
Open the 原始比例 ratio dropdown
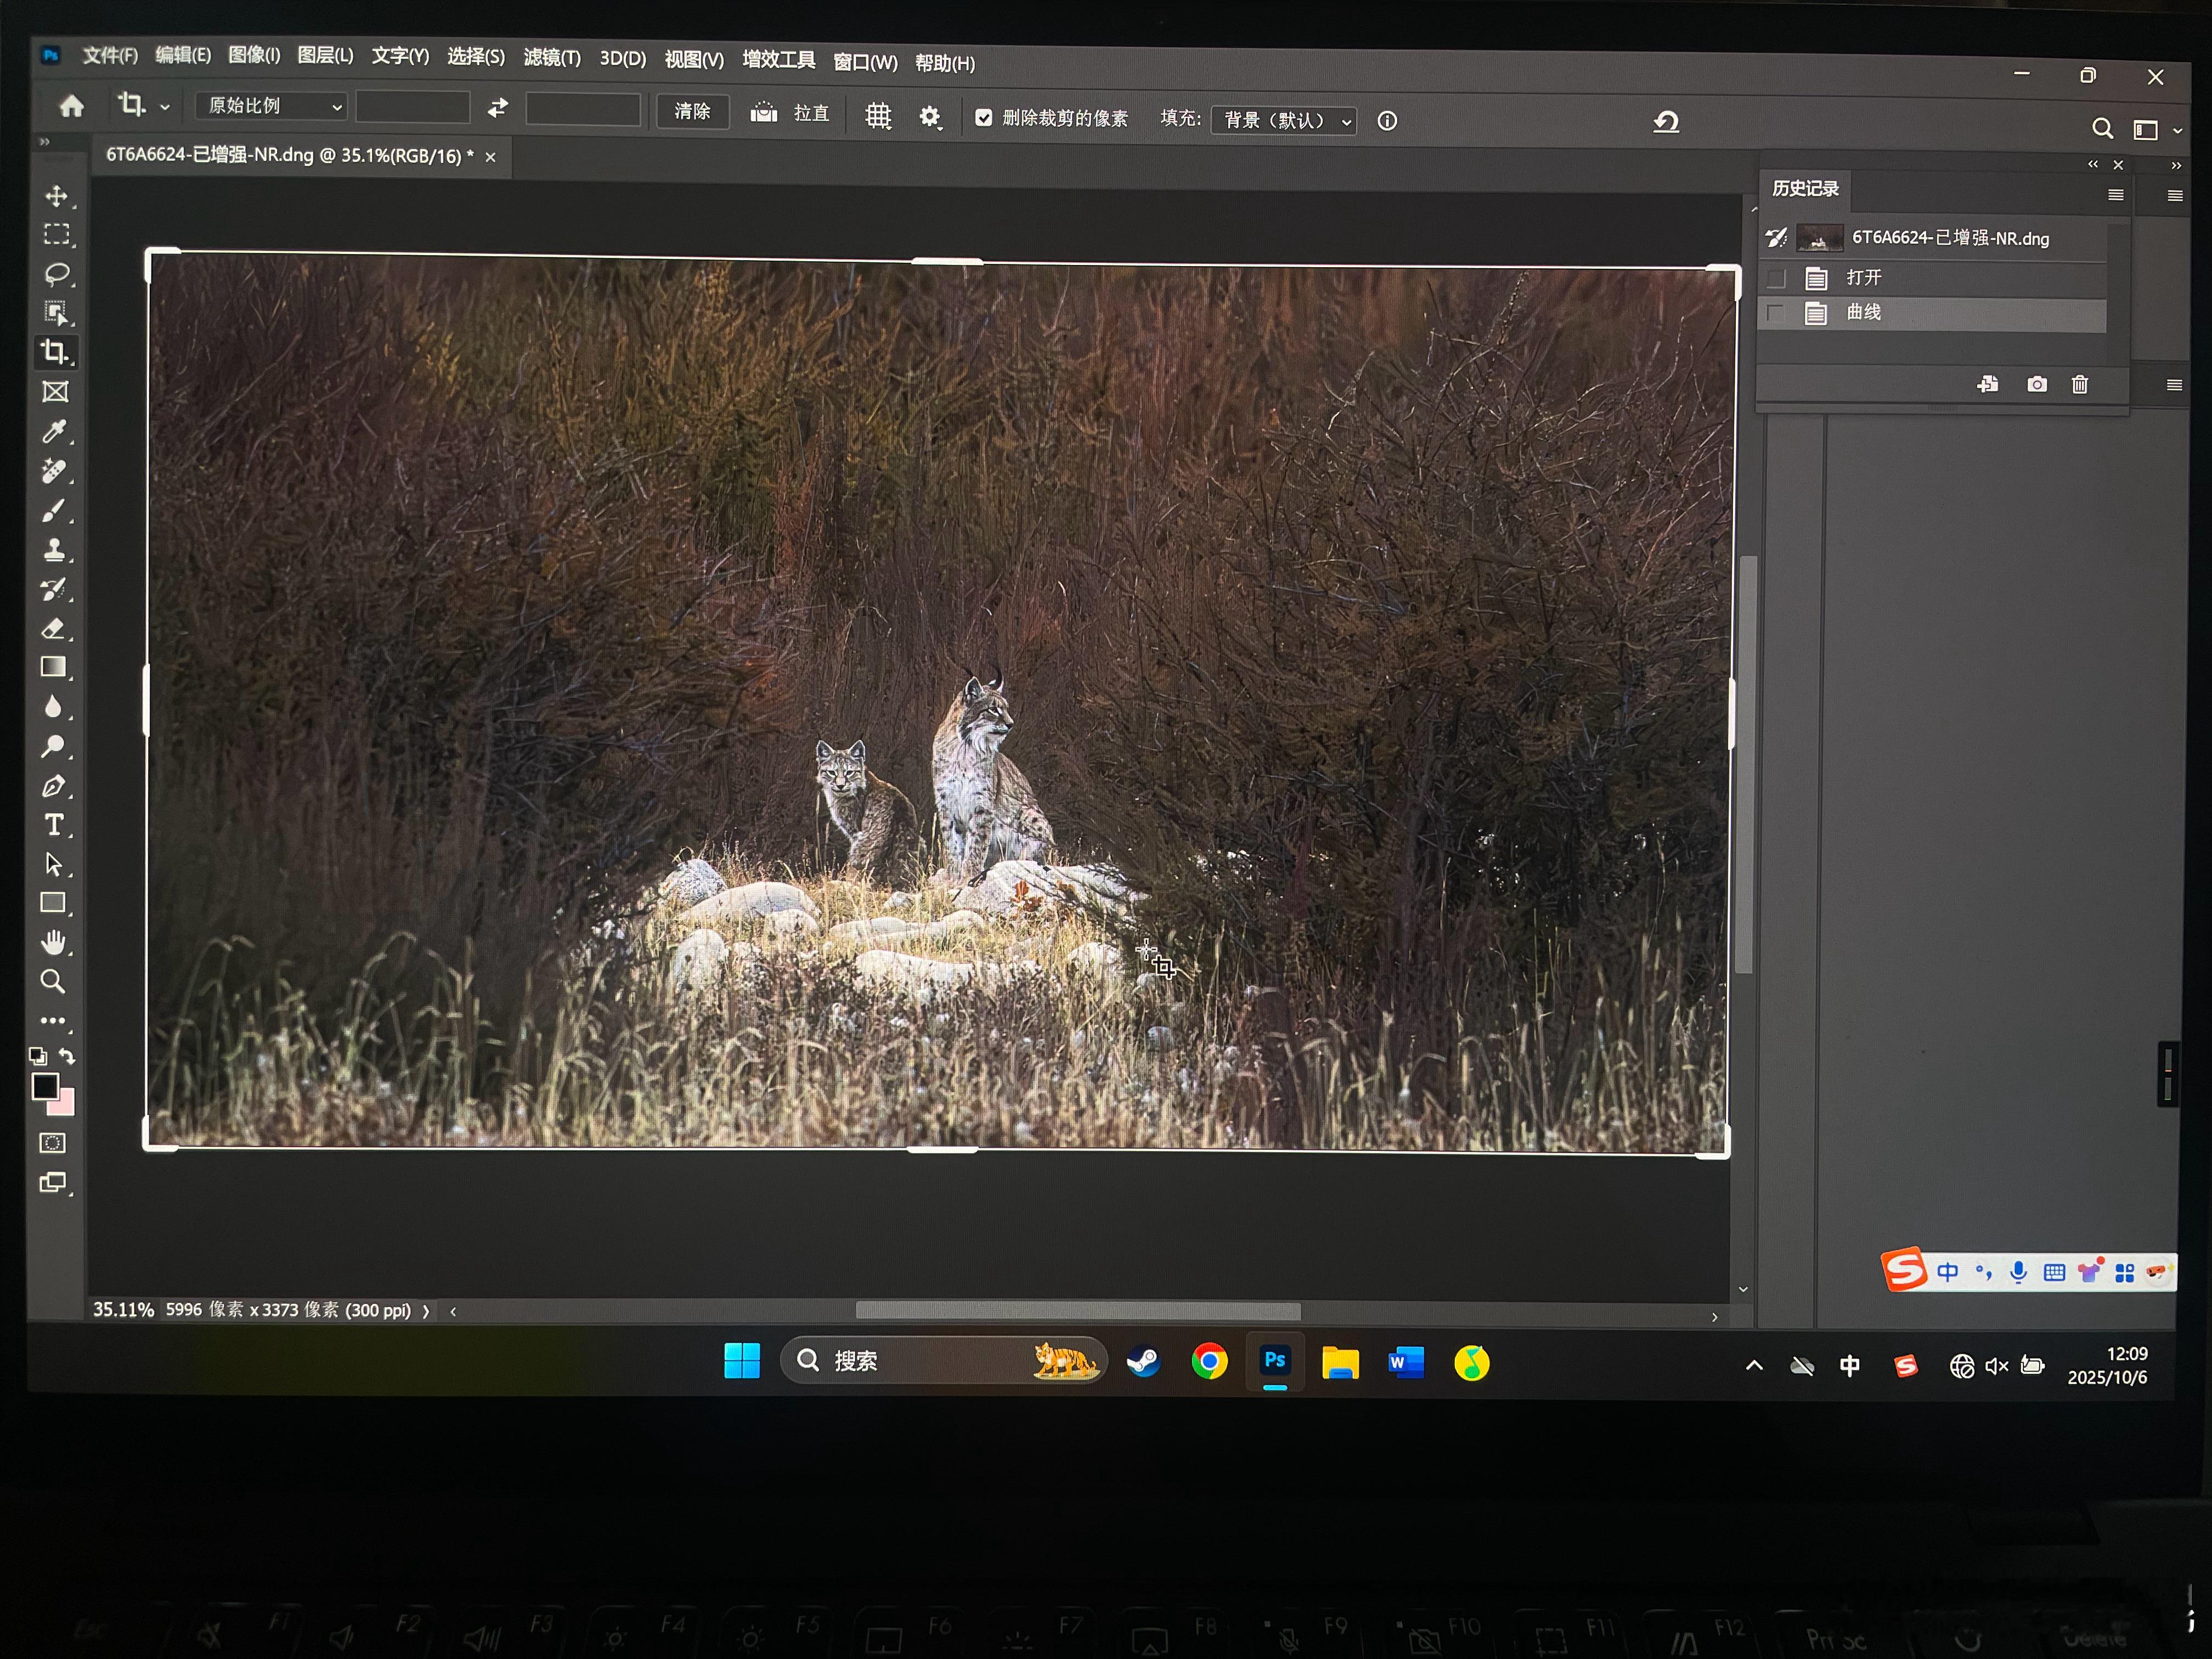[x=271, y=106]
